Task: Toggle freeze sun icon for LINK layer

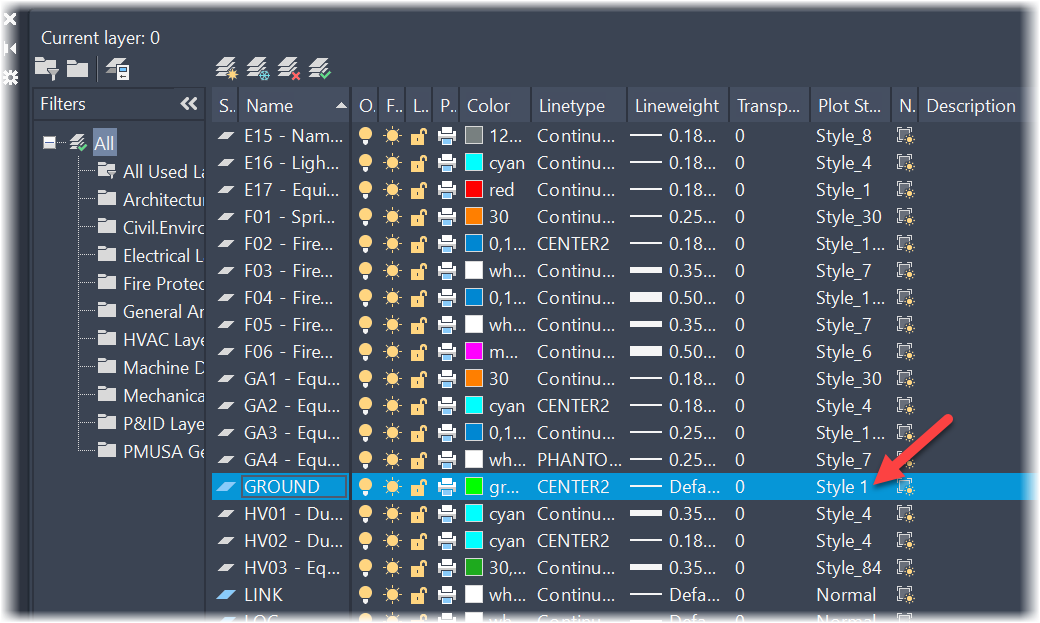Action: tap(393, 595)
